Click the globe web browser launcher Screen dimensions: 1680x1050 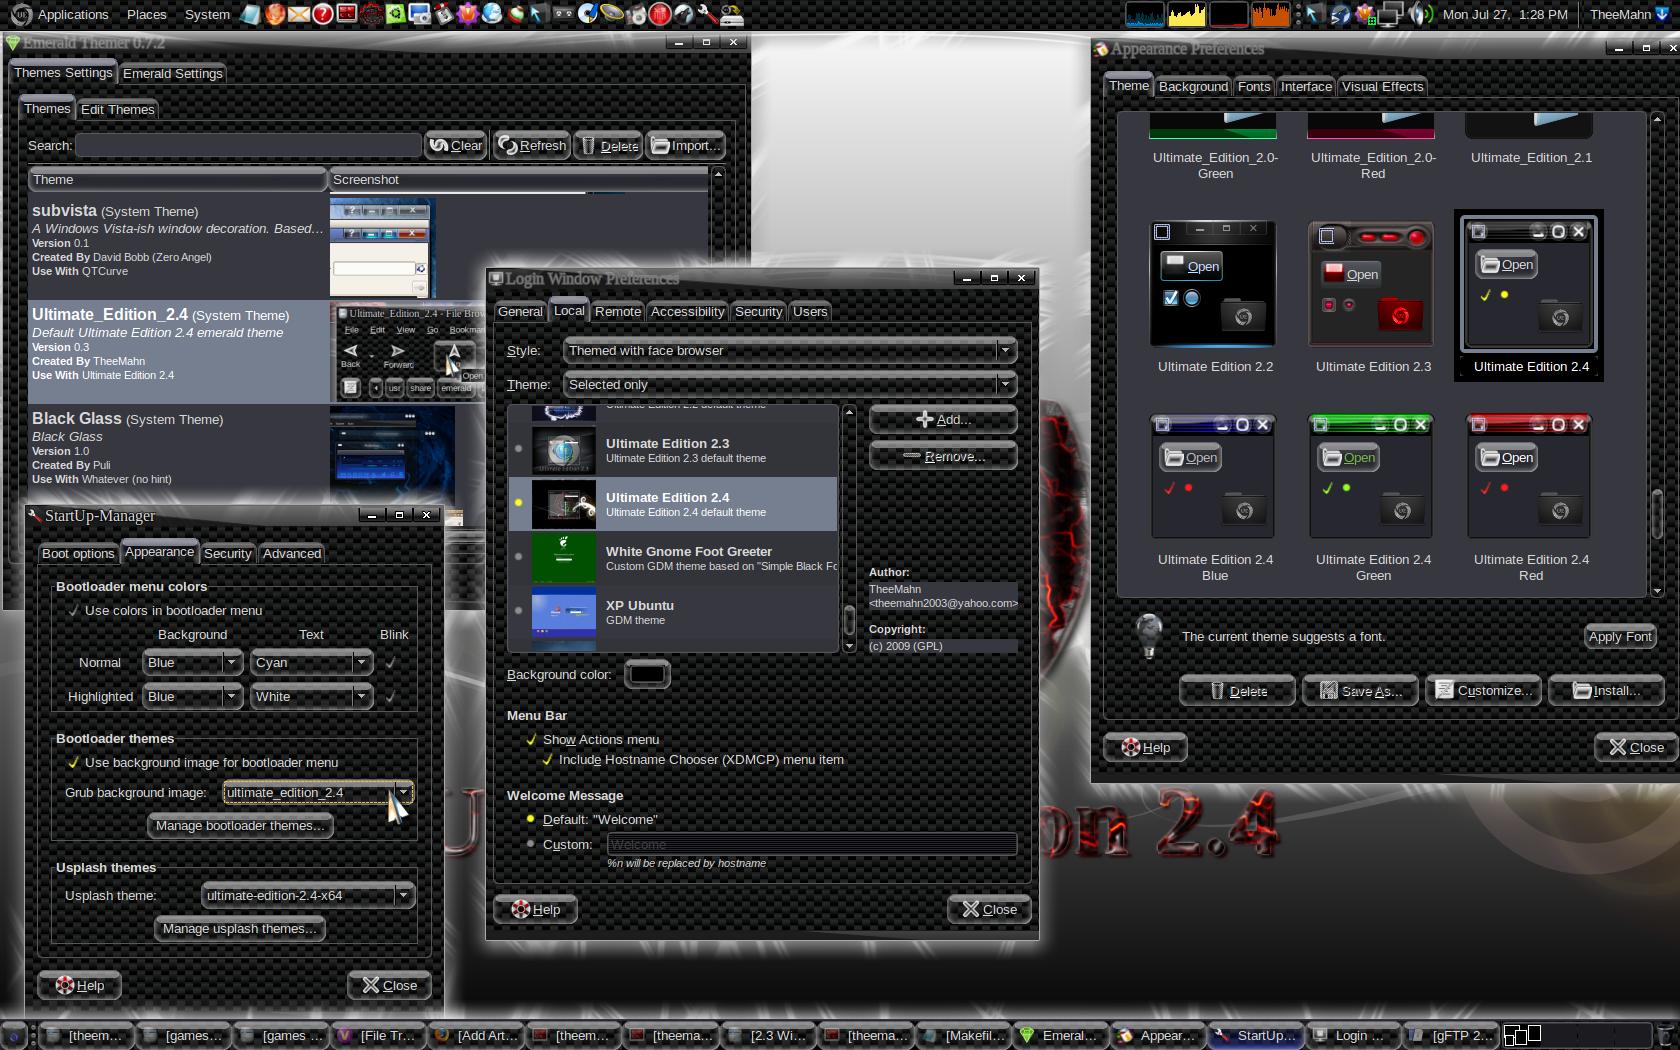click(x=491, y=14)
